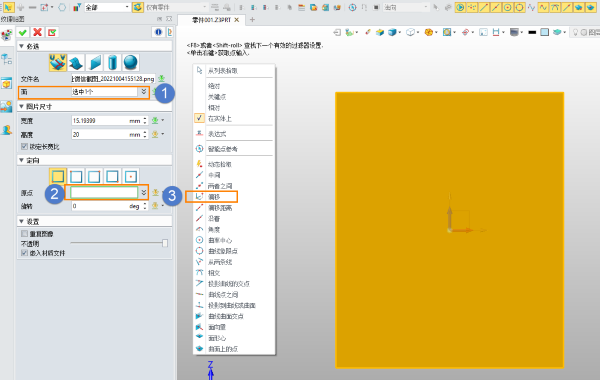The height and width of the screenshot is (380, 600).
Task: Open the history manager sidebar icon
Action: [x=7, y=36]
